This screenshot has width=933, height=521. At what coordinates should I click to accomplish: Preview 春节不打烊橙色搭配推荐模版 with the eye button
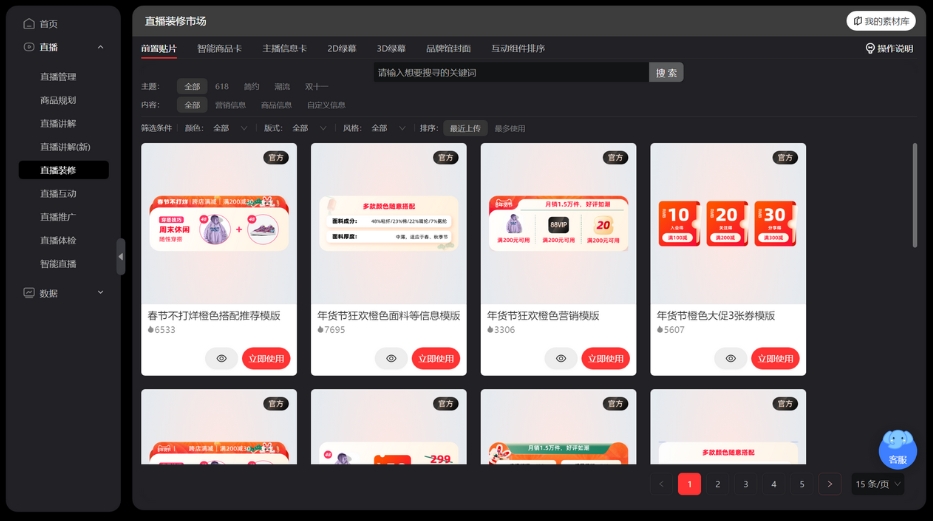[x=221, y=358]
